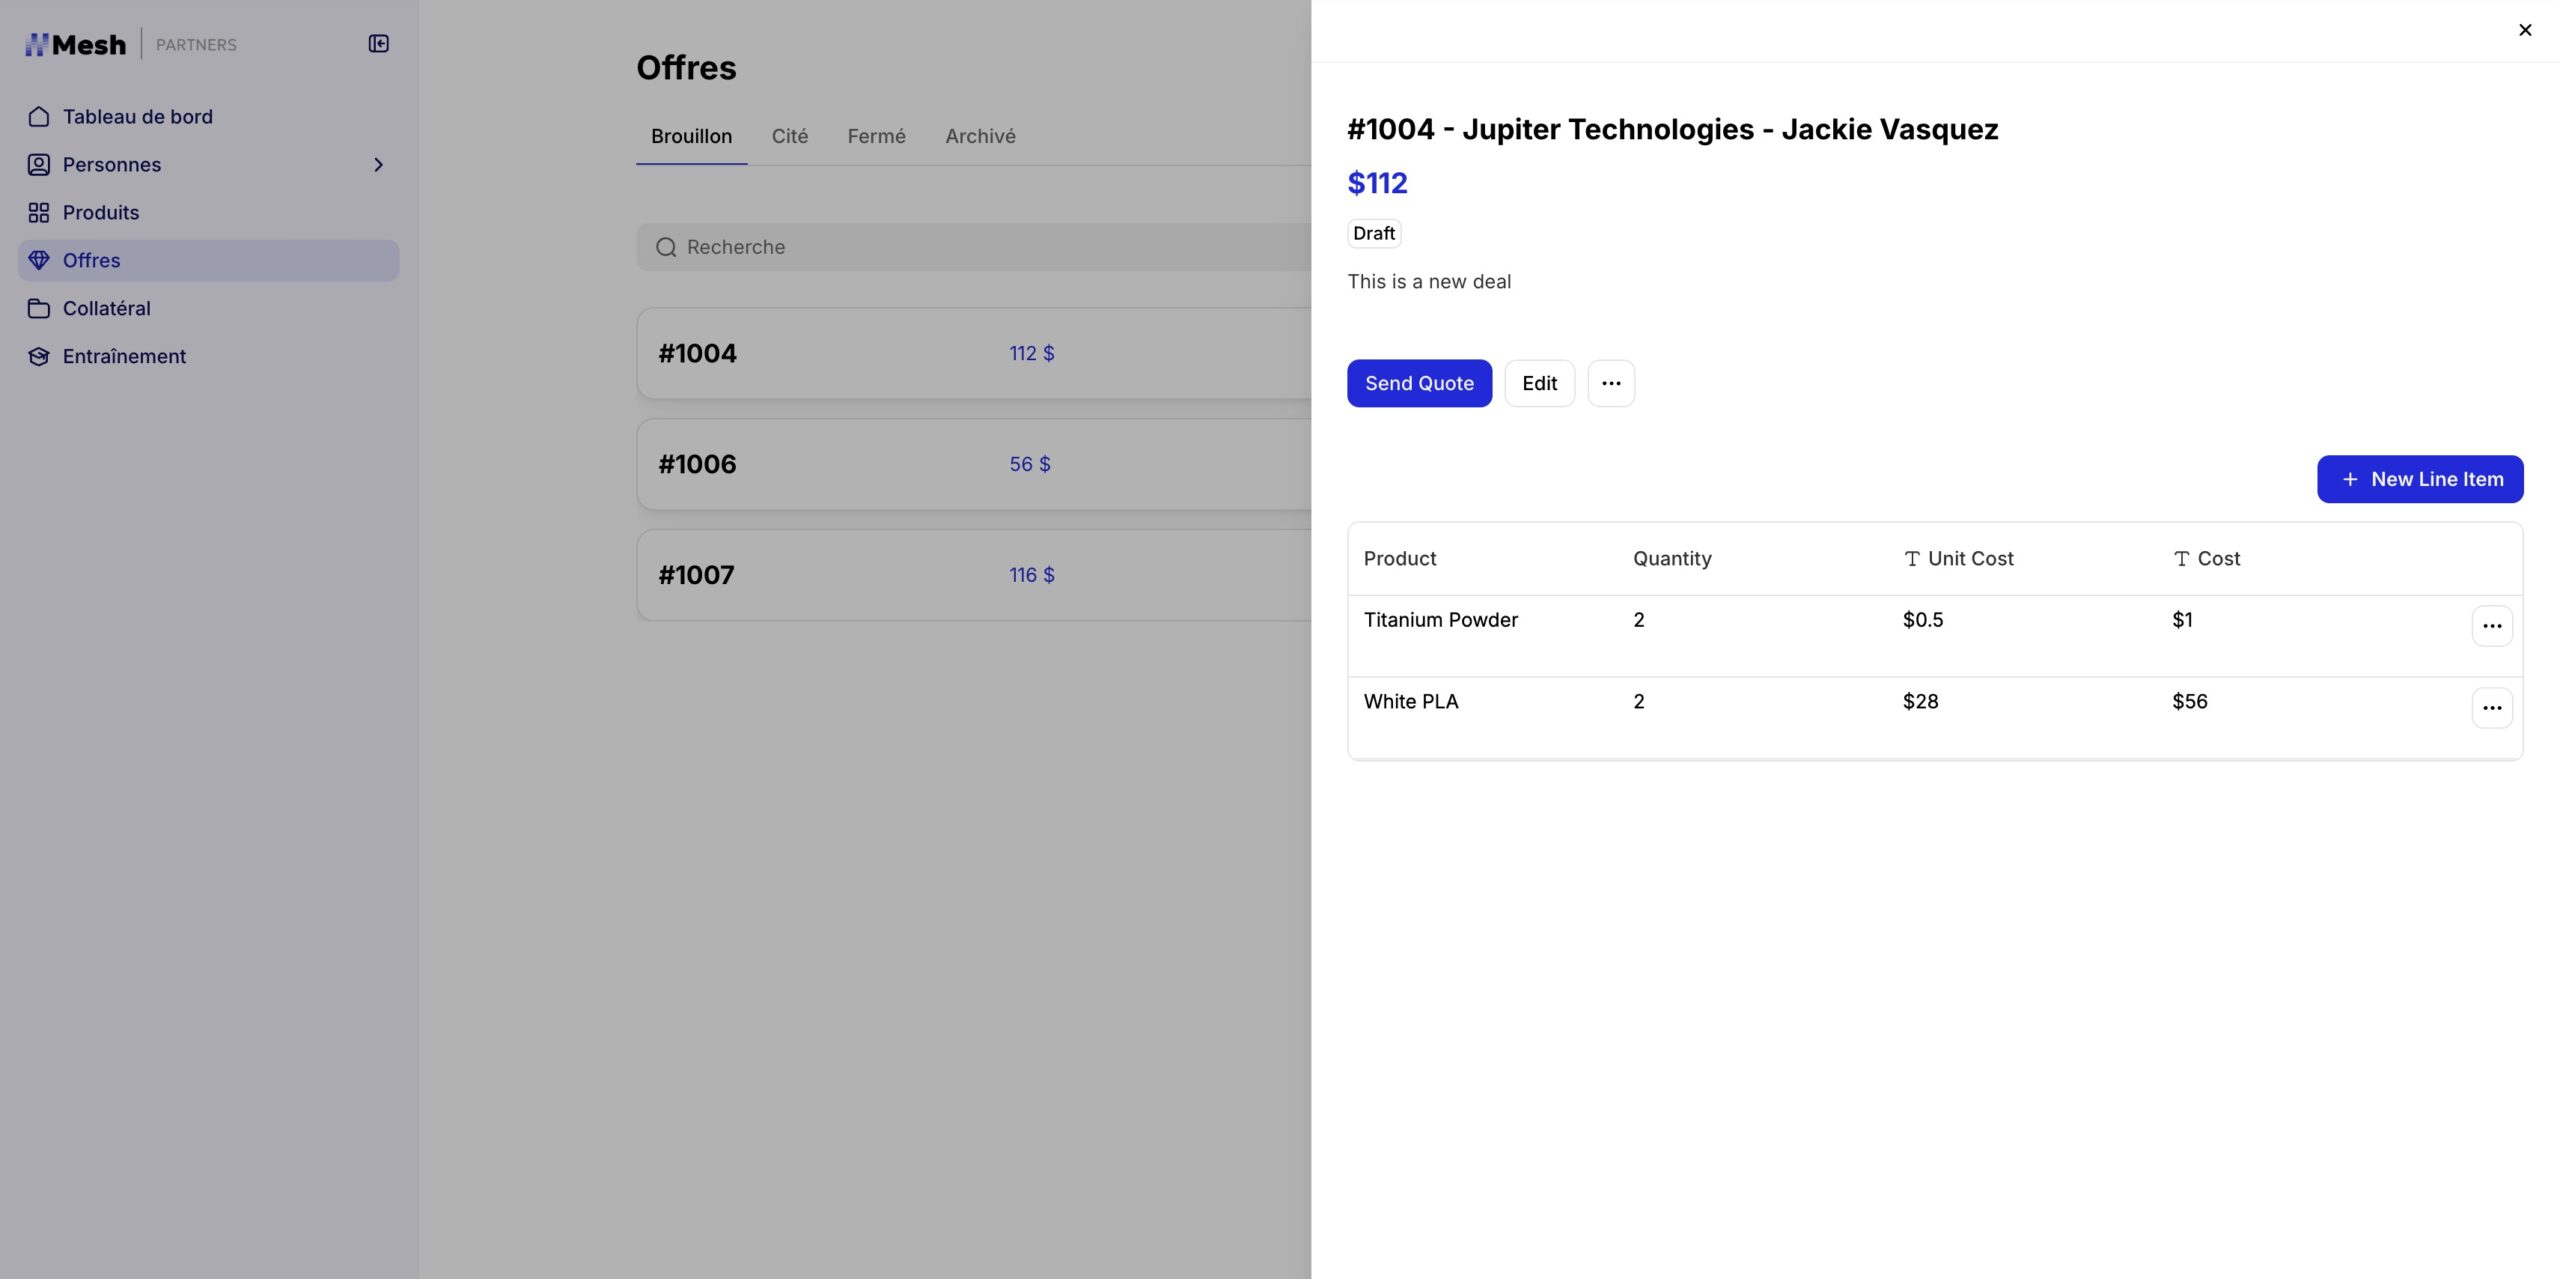Open Titanium Powder row options menu
This screenshot has width=2560, height=1279.
click(2491, 626)
